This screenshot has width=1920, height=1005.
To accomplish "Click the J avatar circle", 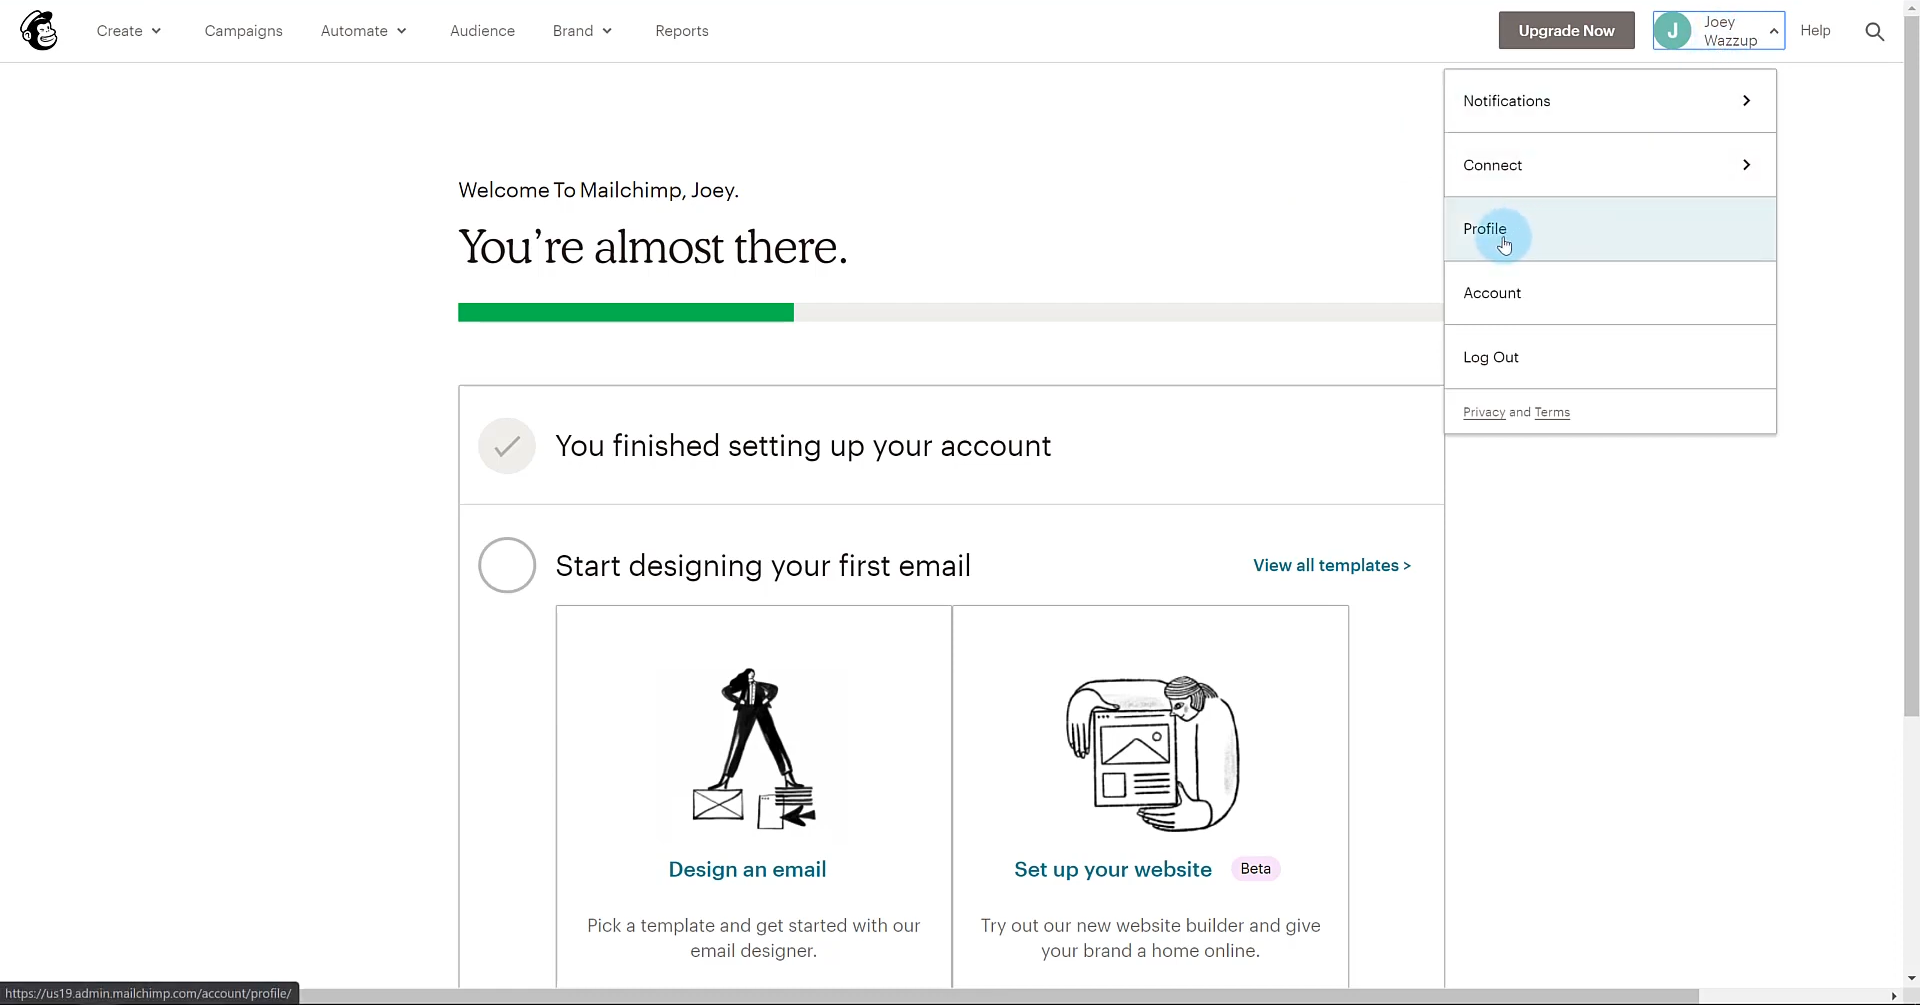I will point(1673,31).
